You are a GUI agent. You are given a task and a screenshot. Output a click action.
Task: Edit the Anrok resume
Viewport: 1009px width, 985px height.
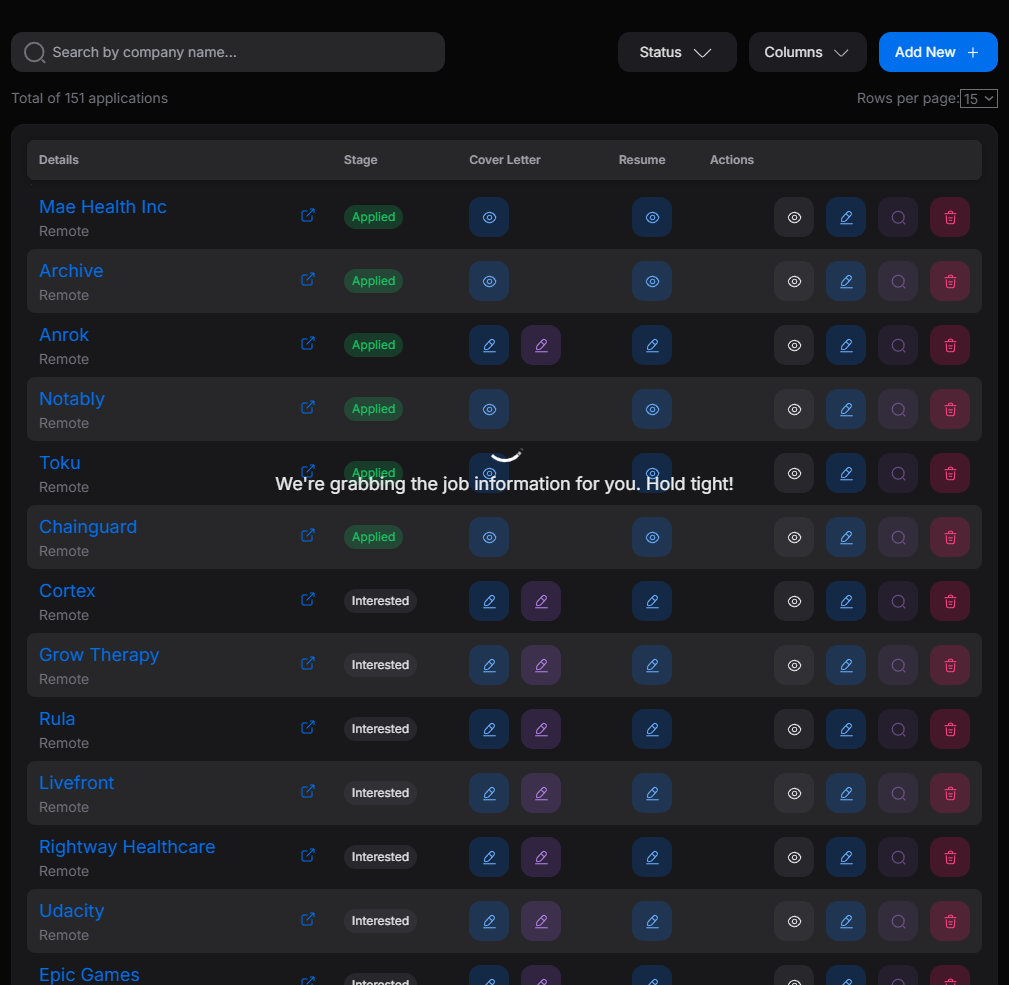point(652,345)
